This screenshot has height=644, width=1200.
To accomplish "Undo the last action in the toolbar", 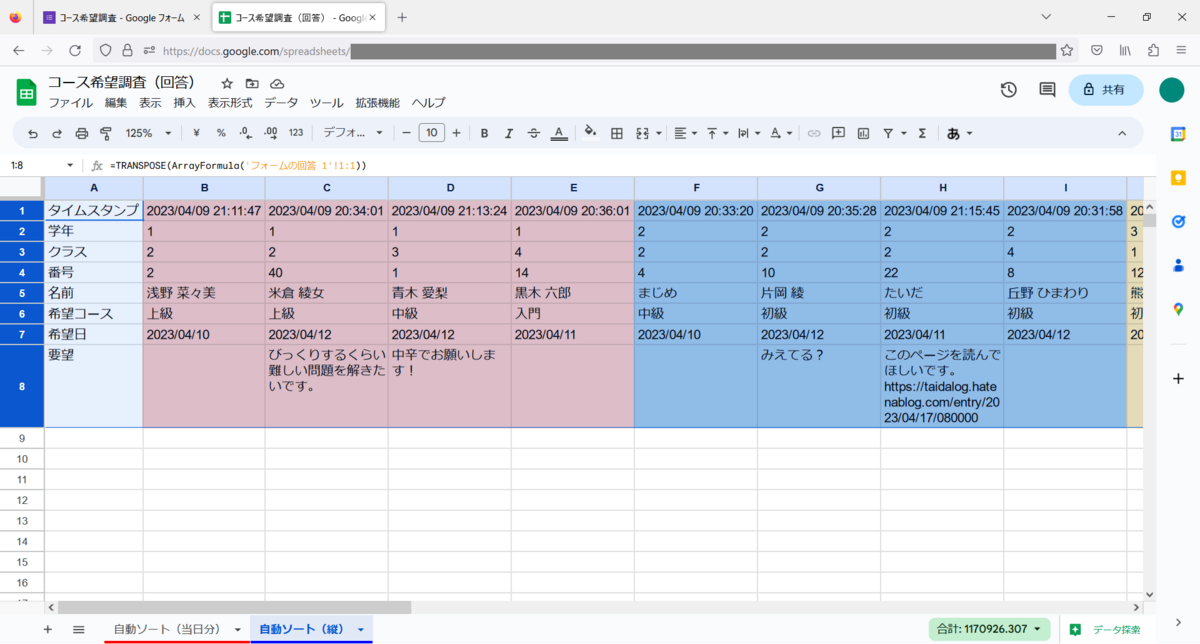I will [x=33, y=133].
